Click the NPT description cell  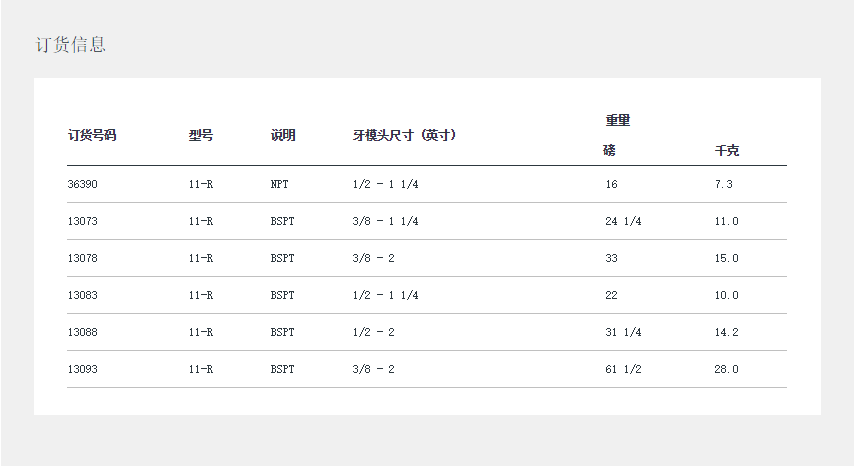[279, 184]
